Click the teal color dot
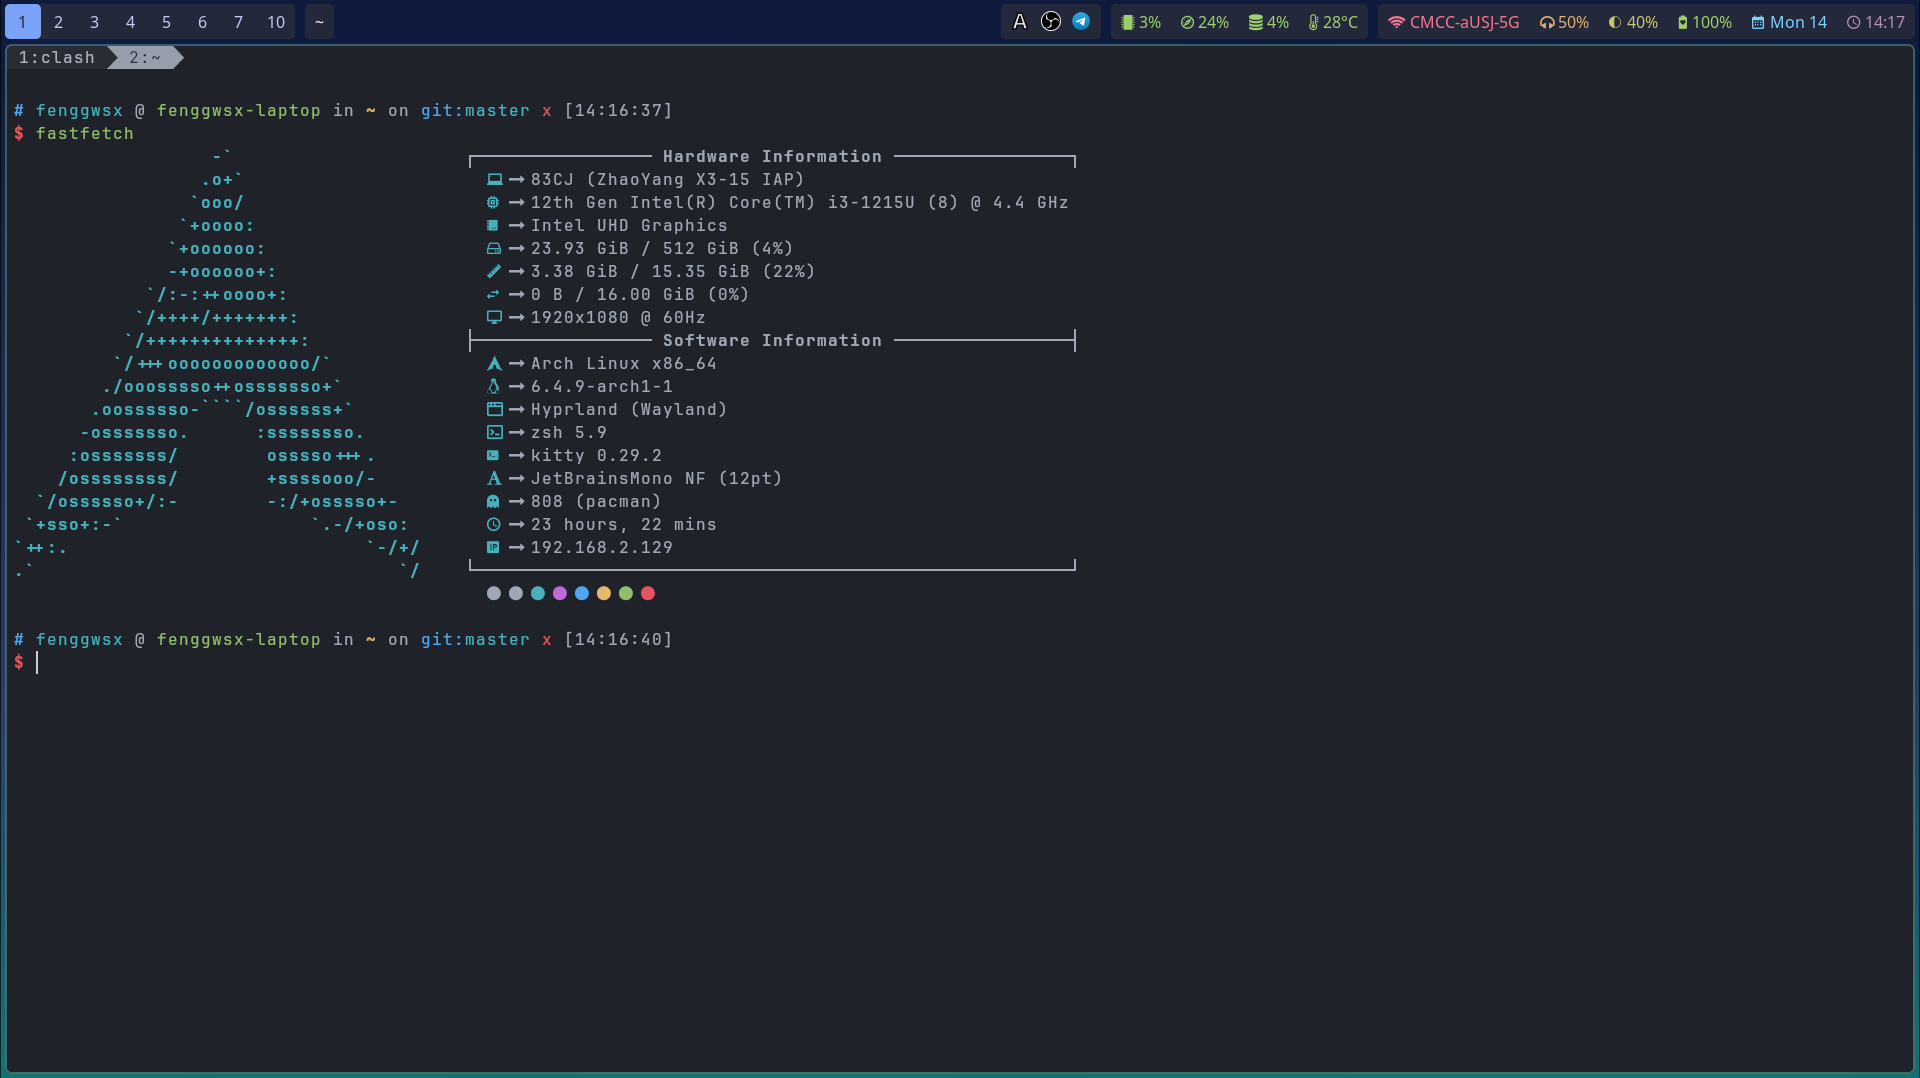 point(538,594)
